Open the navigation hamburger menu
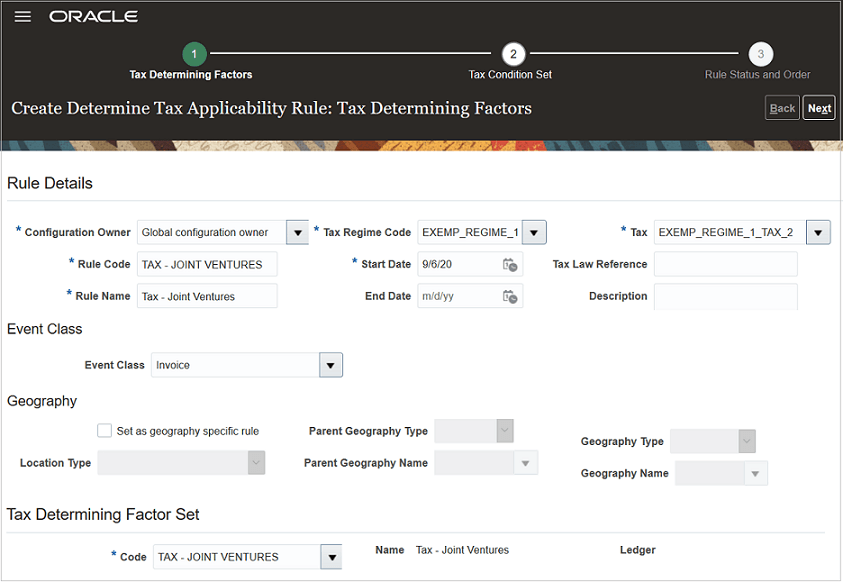This screenshot has height=582, width=843. (x=22, y=16)
